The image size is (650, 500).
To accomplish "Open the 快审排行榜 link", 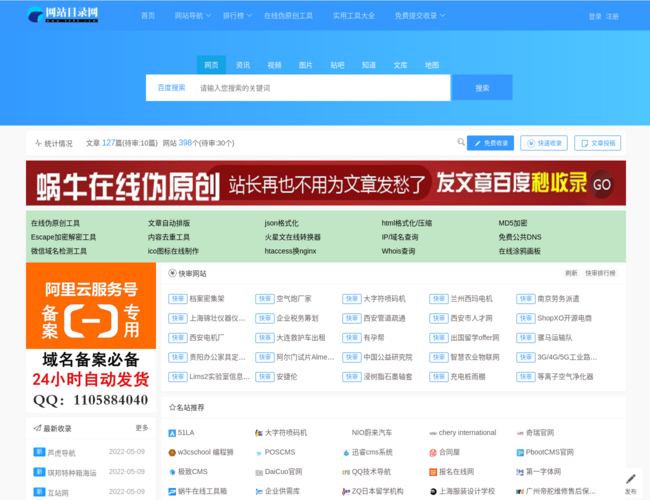I will pos(600,273).
